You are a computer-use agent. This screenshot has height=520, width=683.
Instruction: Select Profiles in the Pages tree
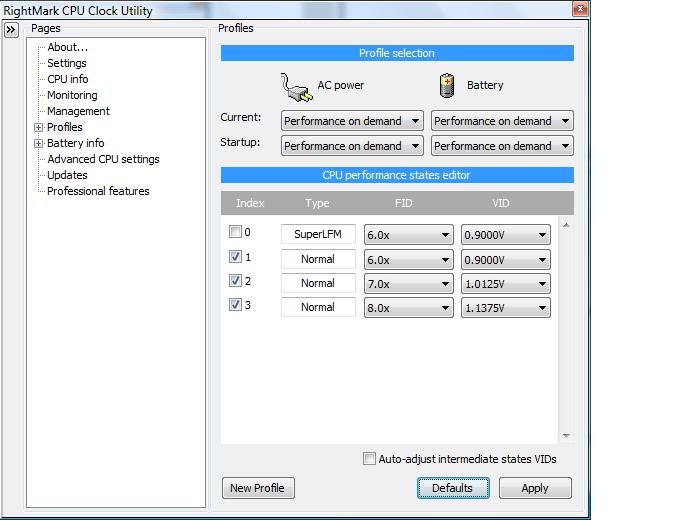click(x=64, y=127)
